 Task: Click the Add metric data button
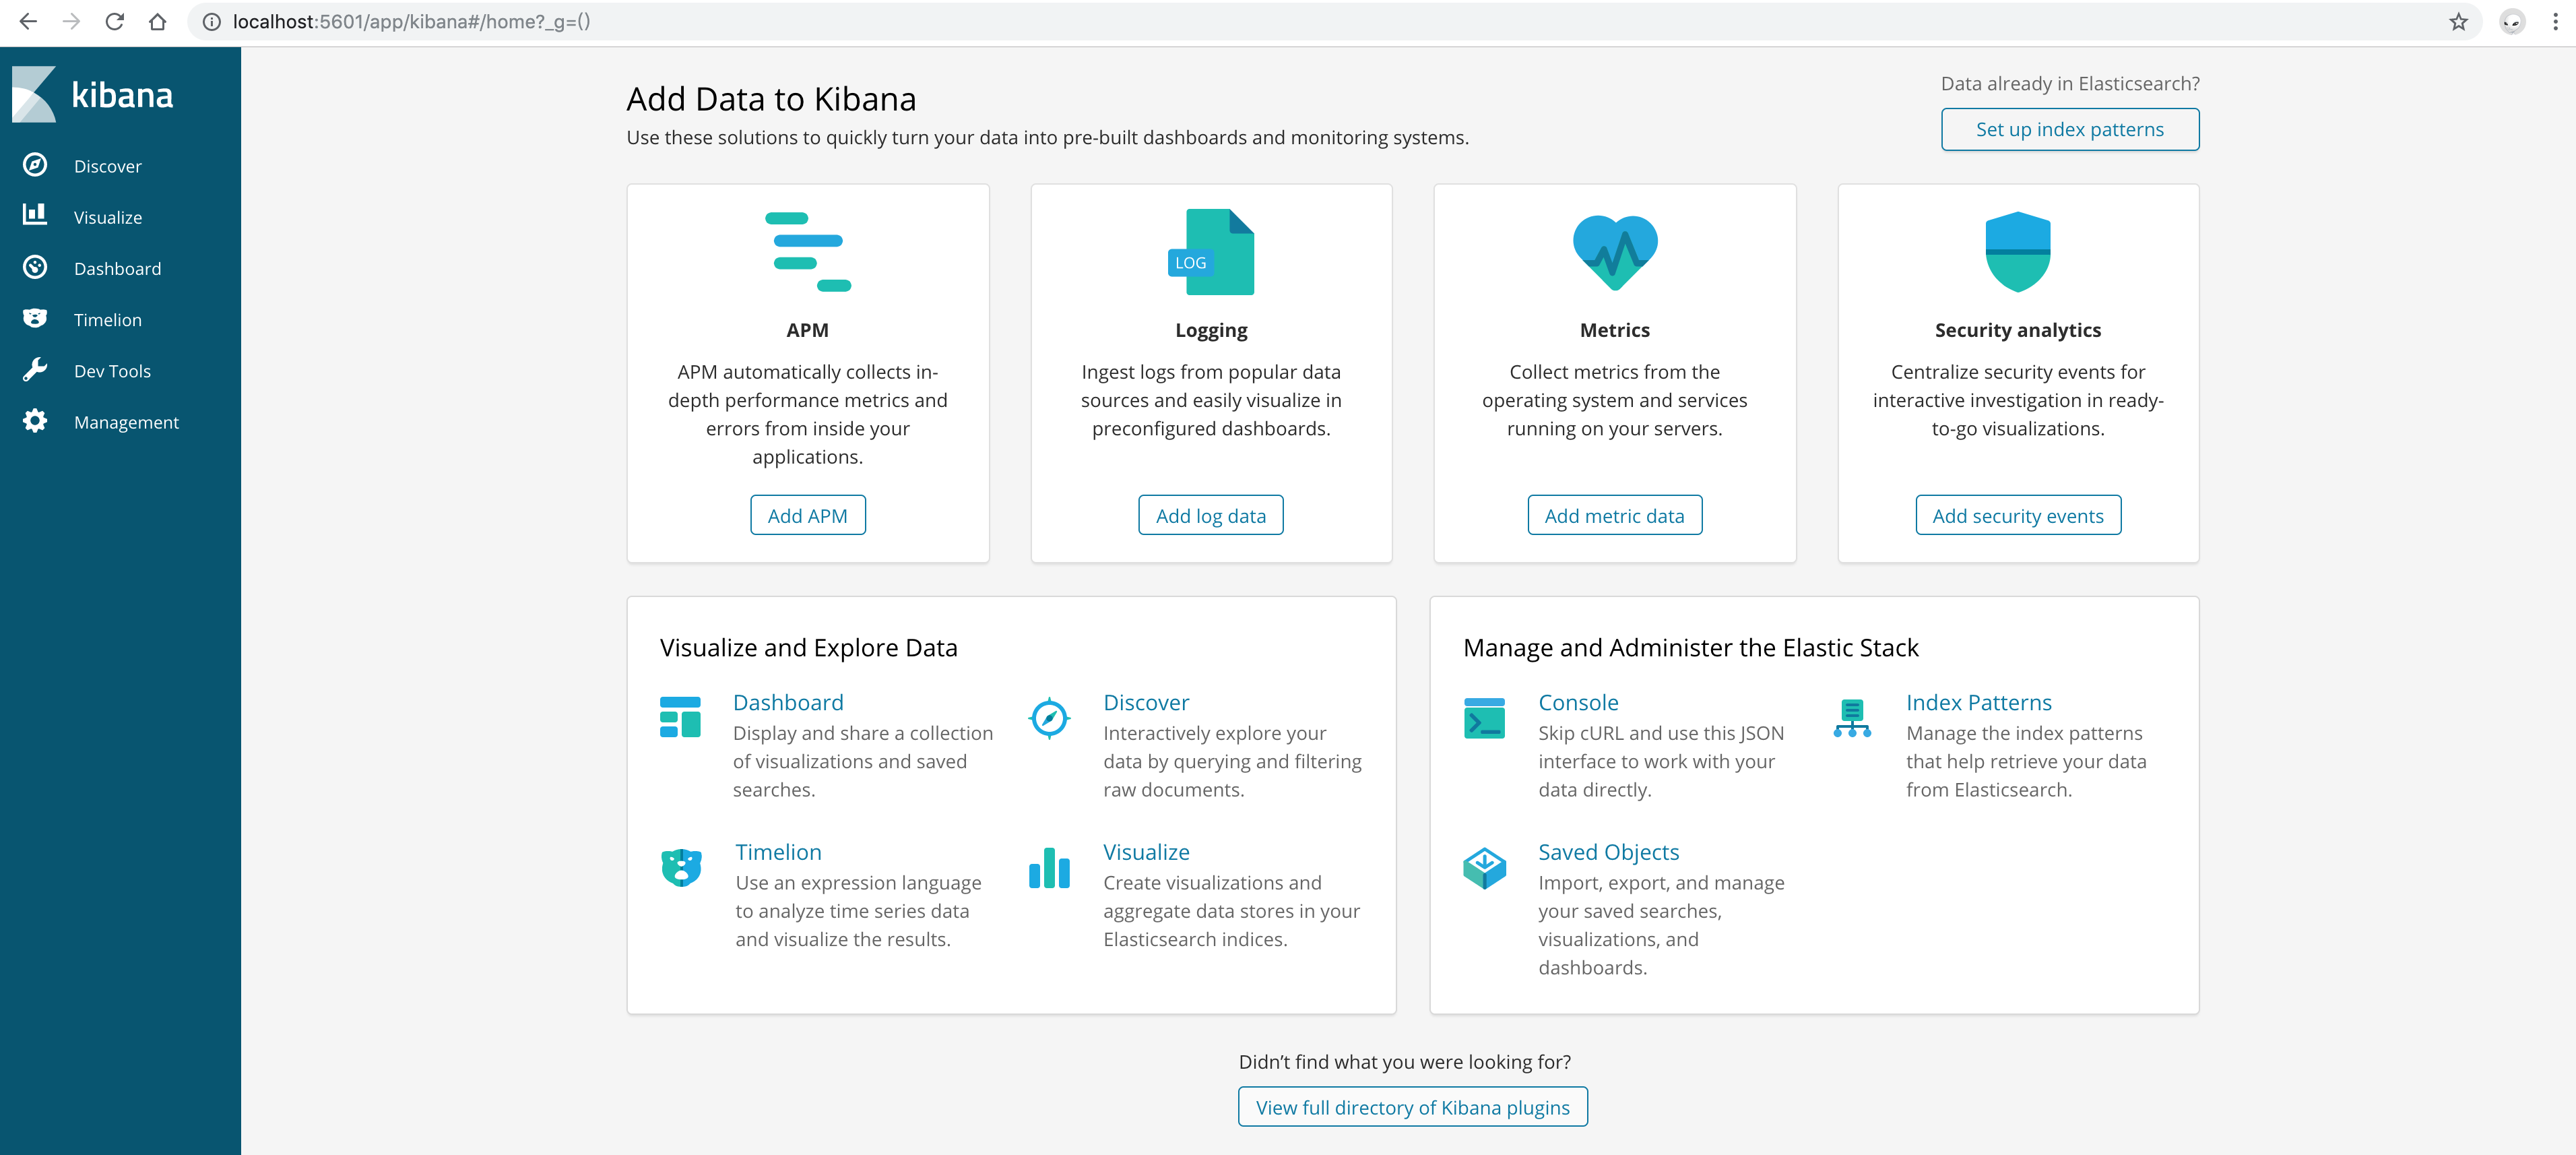point(1614,515)
